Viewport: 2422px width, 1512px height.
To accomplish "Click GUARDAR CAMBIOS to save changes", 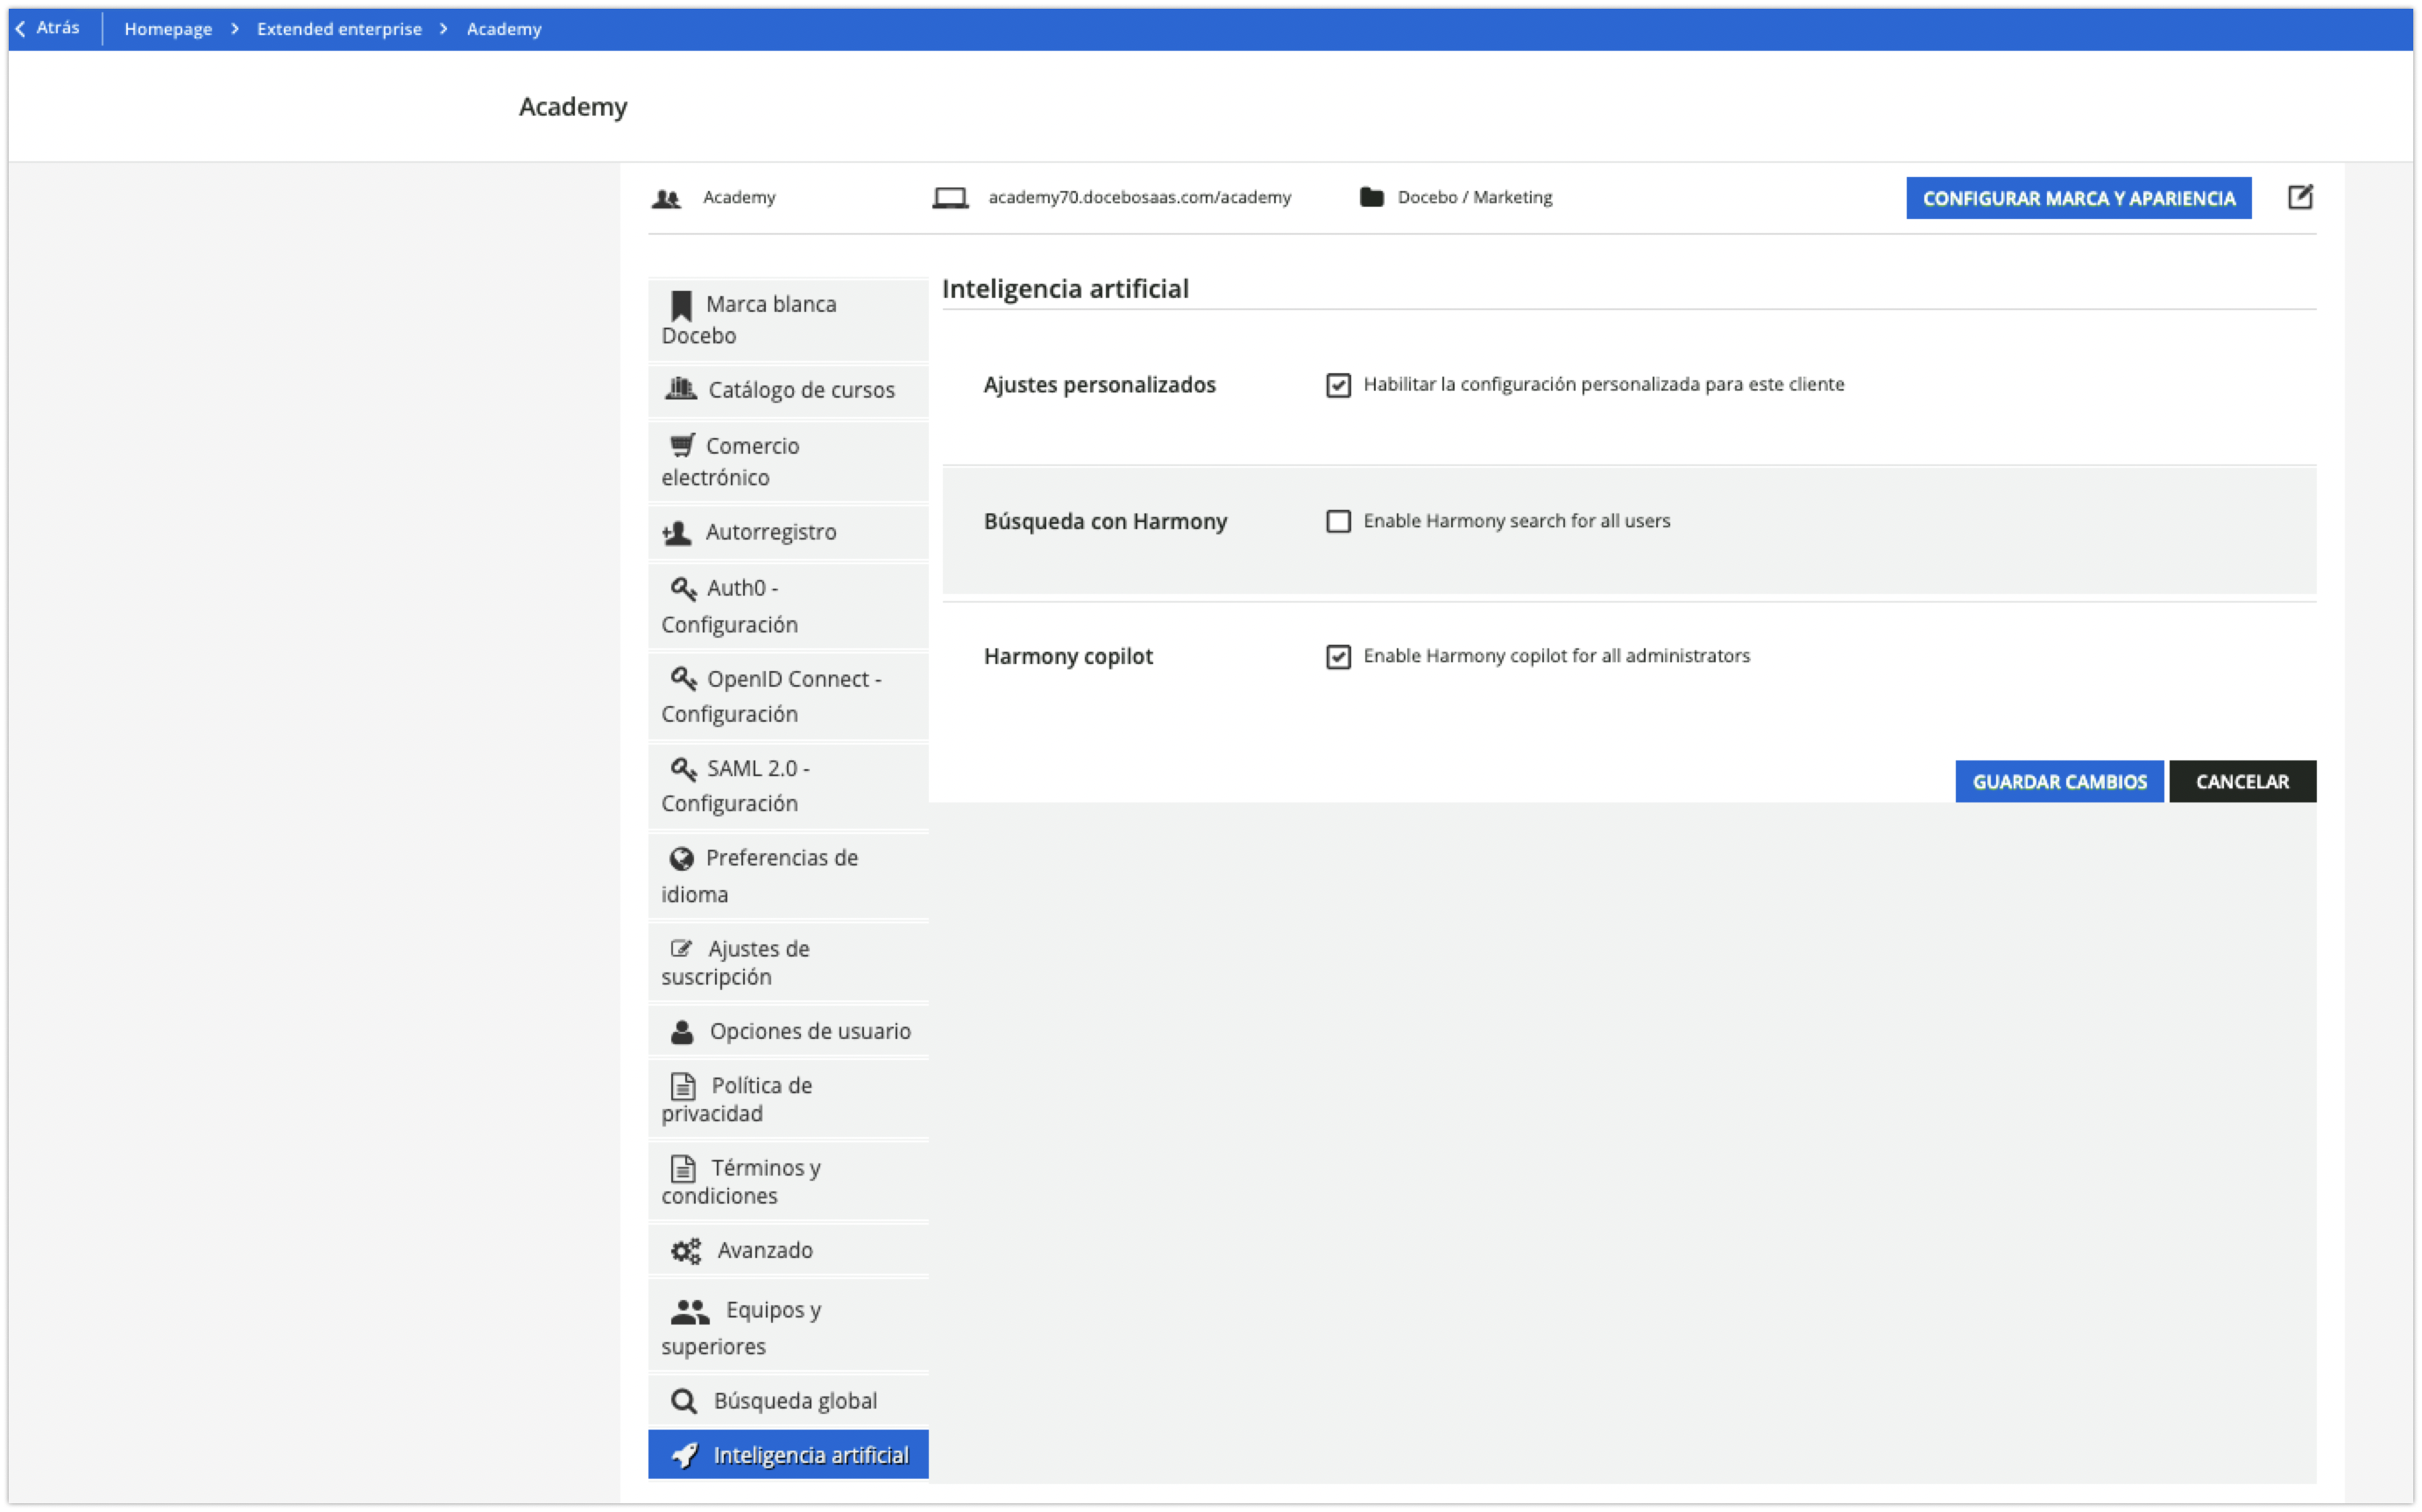I will coord(2059,781).
